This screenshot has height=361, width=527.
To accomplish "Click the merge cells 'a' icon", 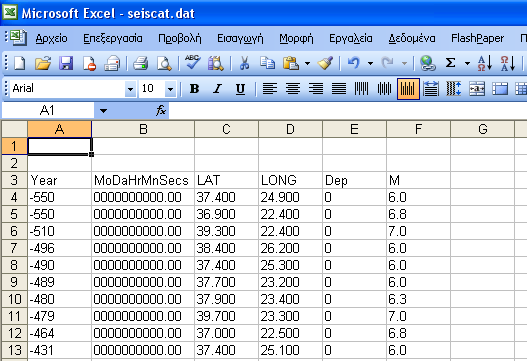I will click(x=477, y=89).
